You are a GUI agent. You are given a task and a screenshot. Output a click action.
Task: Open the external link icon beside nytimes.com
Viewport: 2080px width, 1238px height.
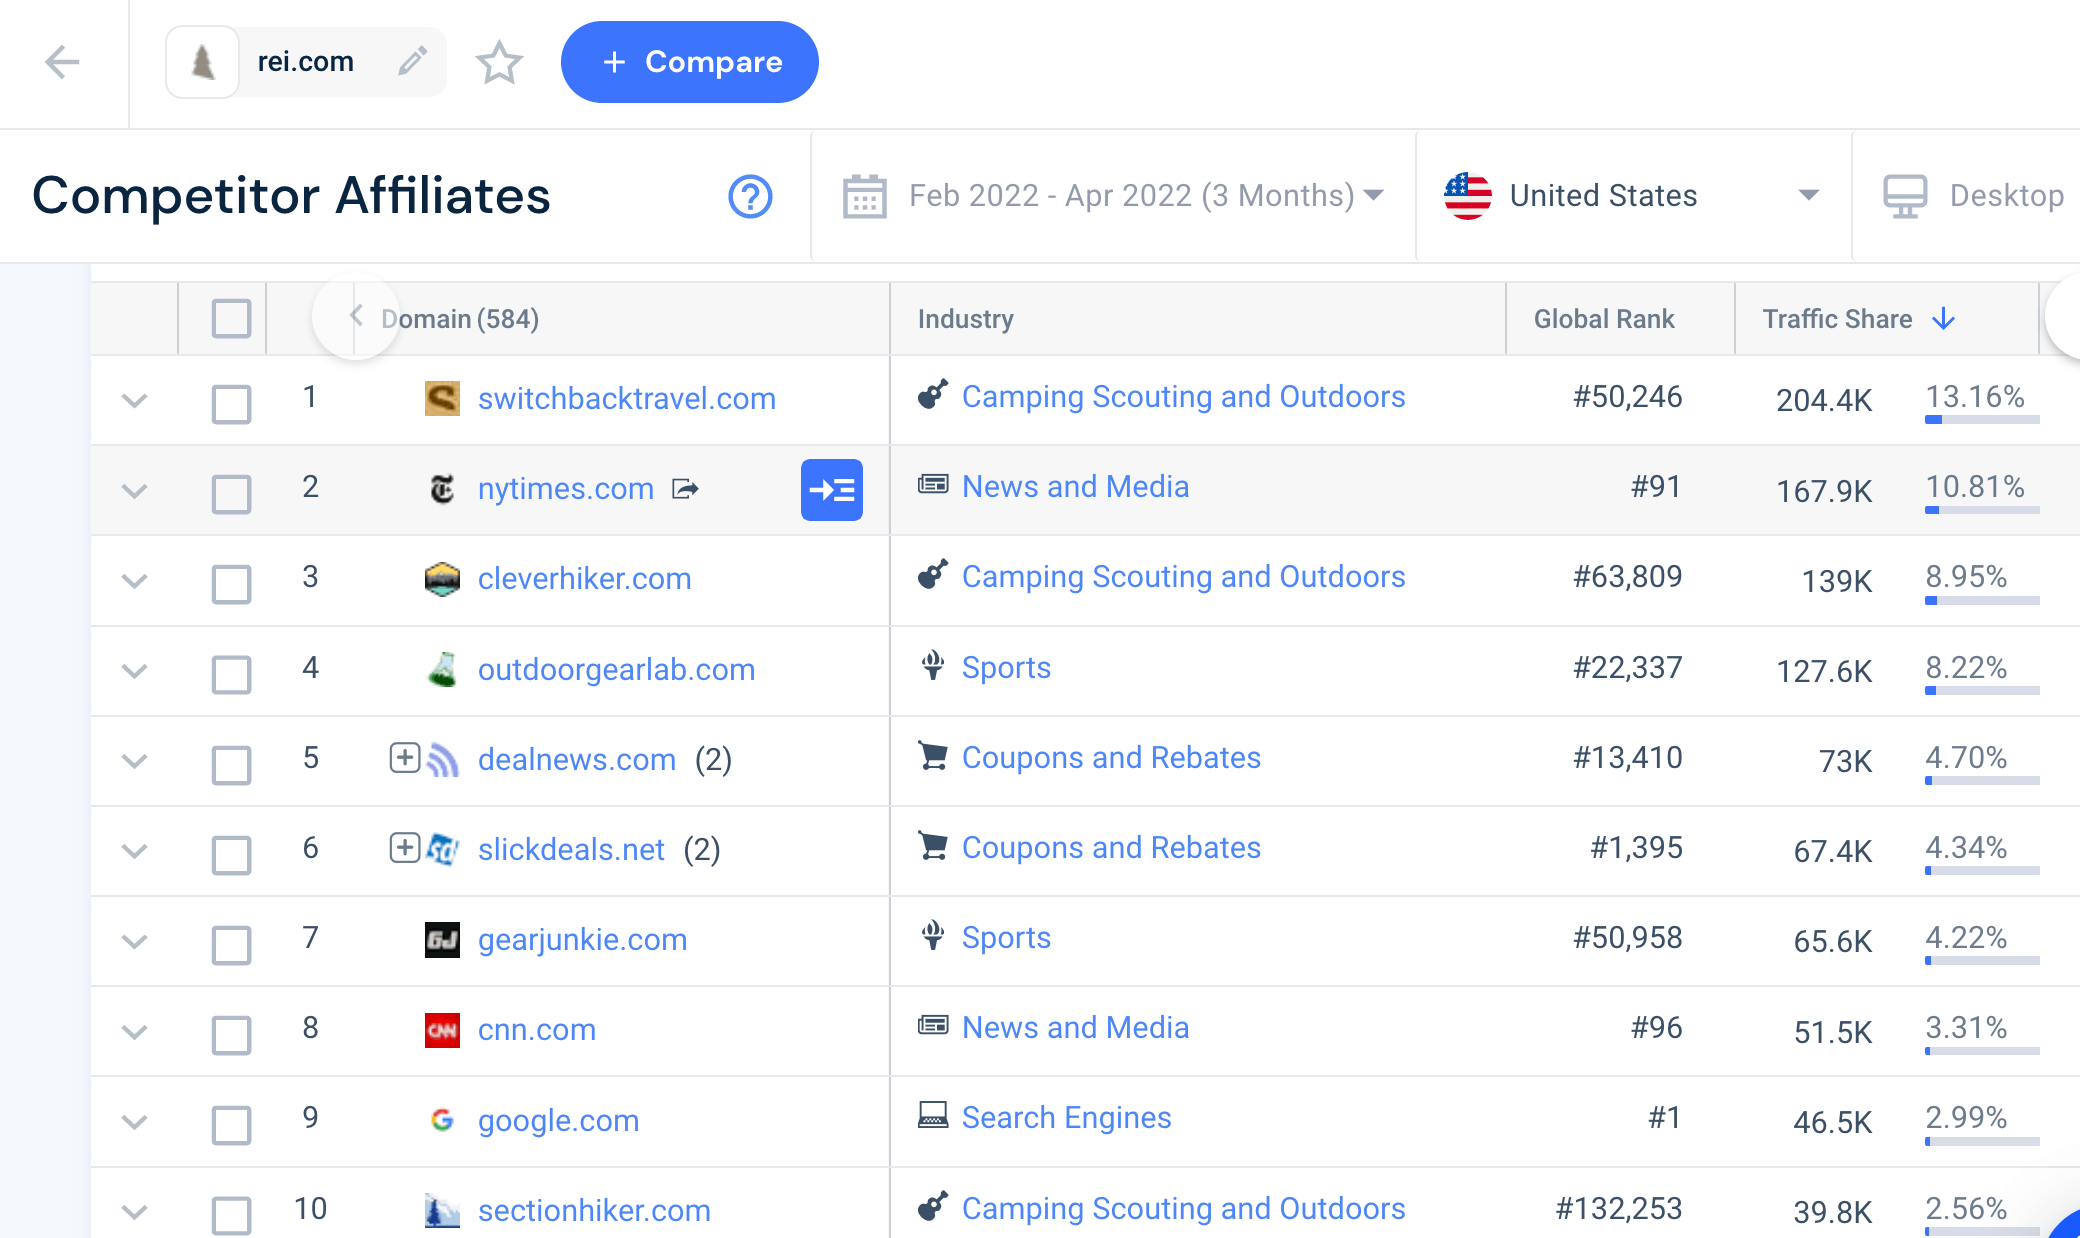[x=686, y=489]
